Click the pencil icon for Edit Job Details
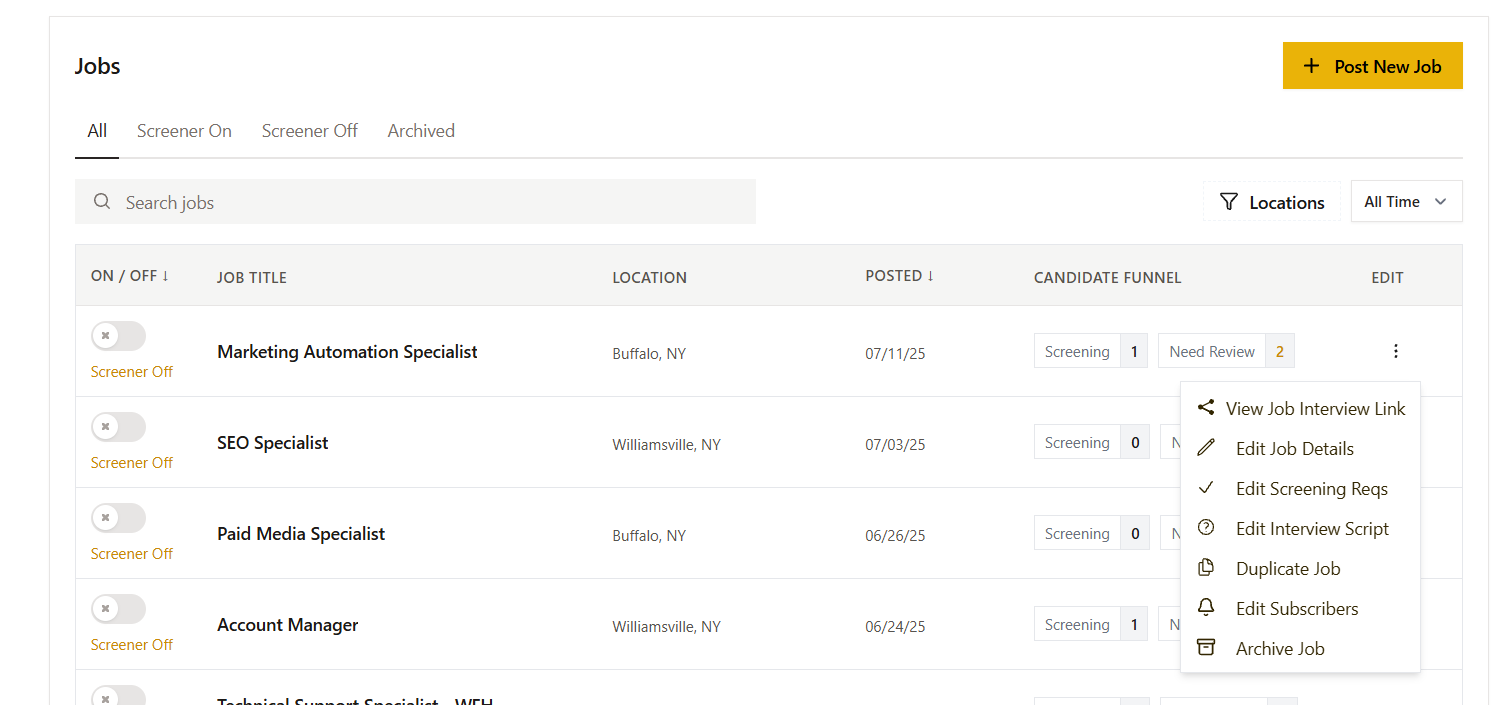 (x=1206, y=448)
